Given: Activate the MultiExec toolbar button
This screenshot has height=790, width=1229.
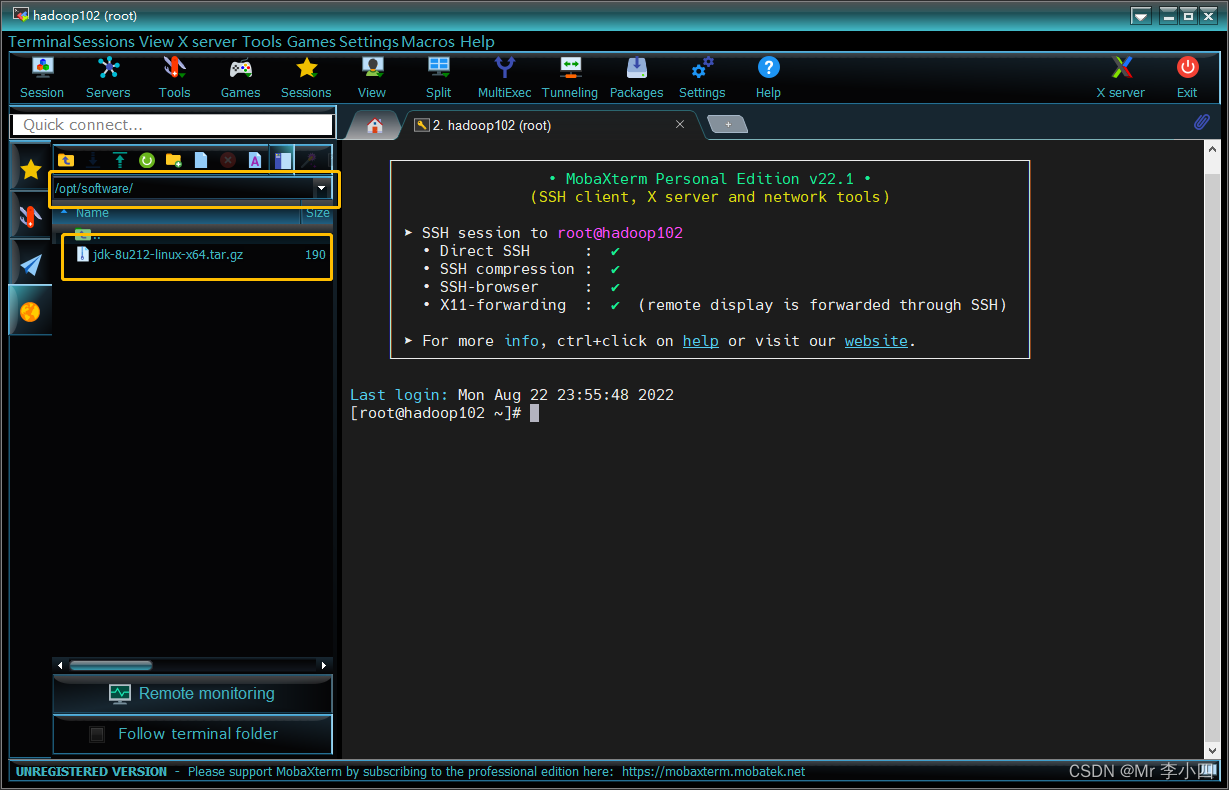Looking at the screenshot, I should (505, 78).
